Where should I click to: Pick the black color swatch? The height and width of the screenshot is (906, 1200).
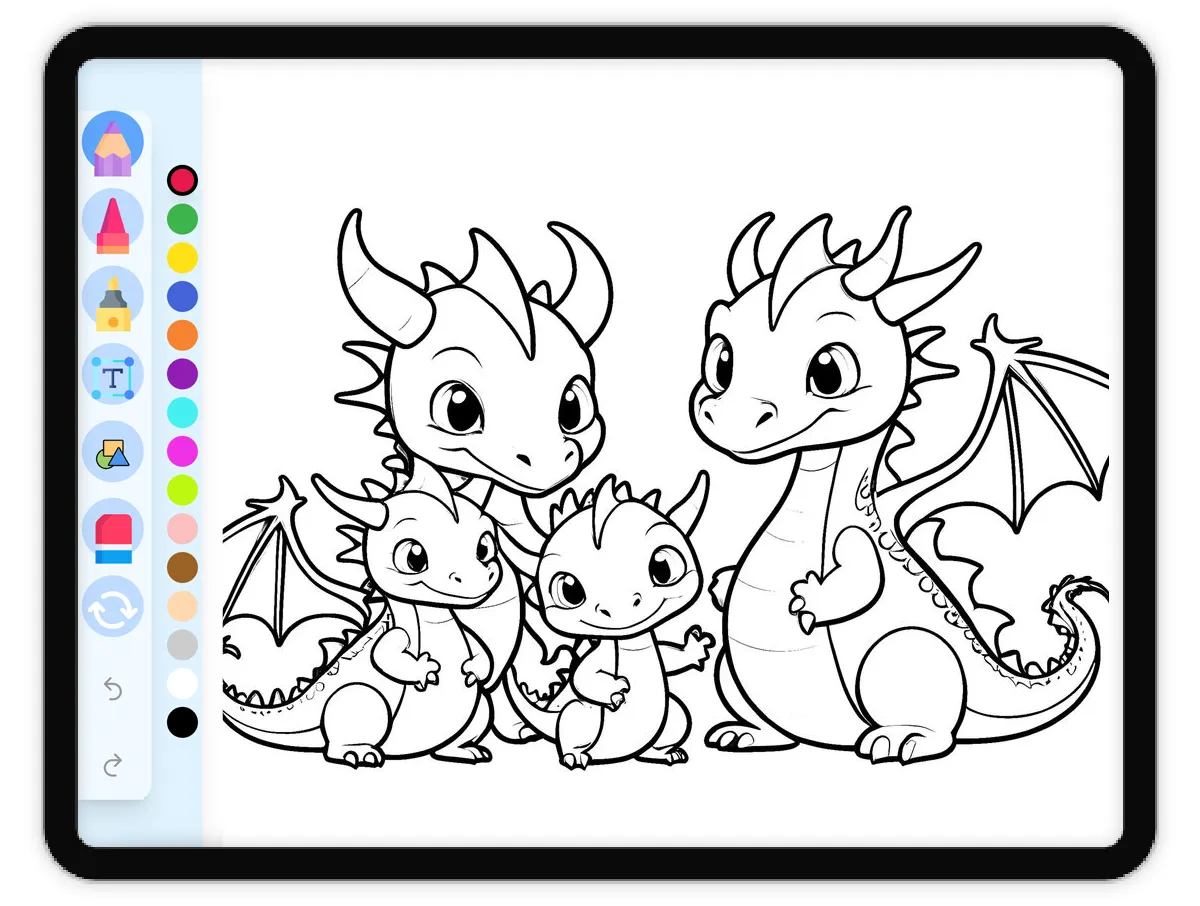point(182,722)
